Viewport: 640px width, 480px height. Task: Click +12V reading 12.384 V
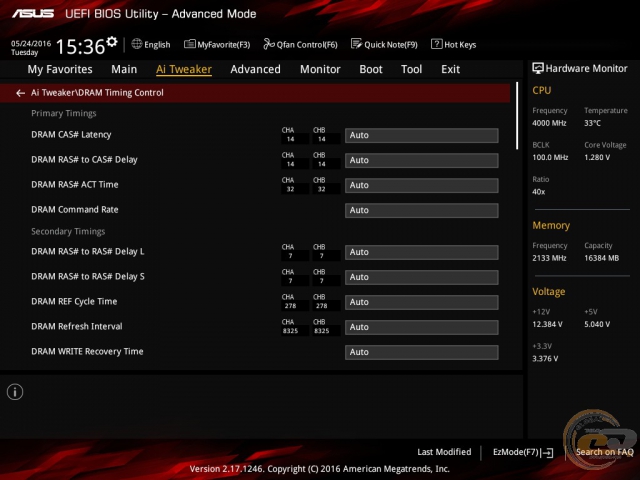[547, 324]
